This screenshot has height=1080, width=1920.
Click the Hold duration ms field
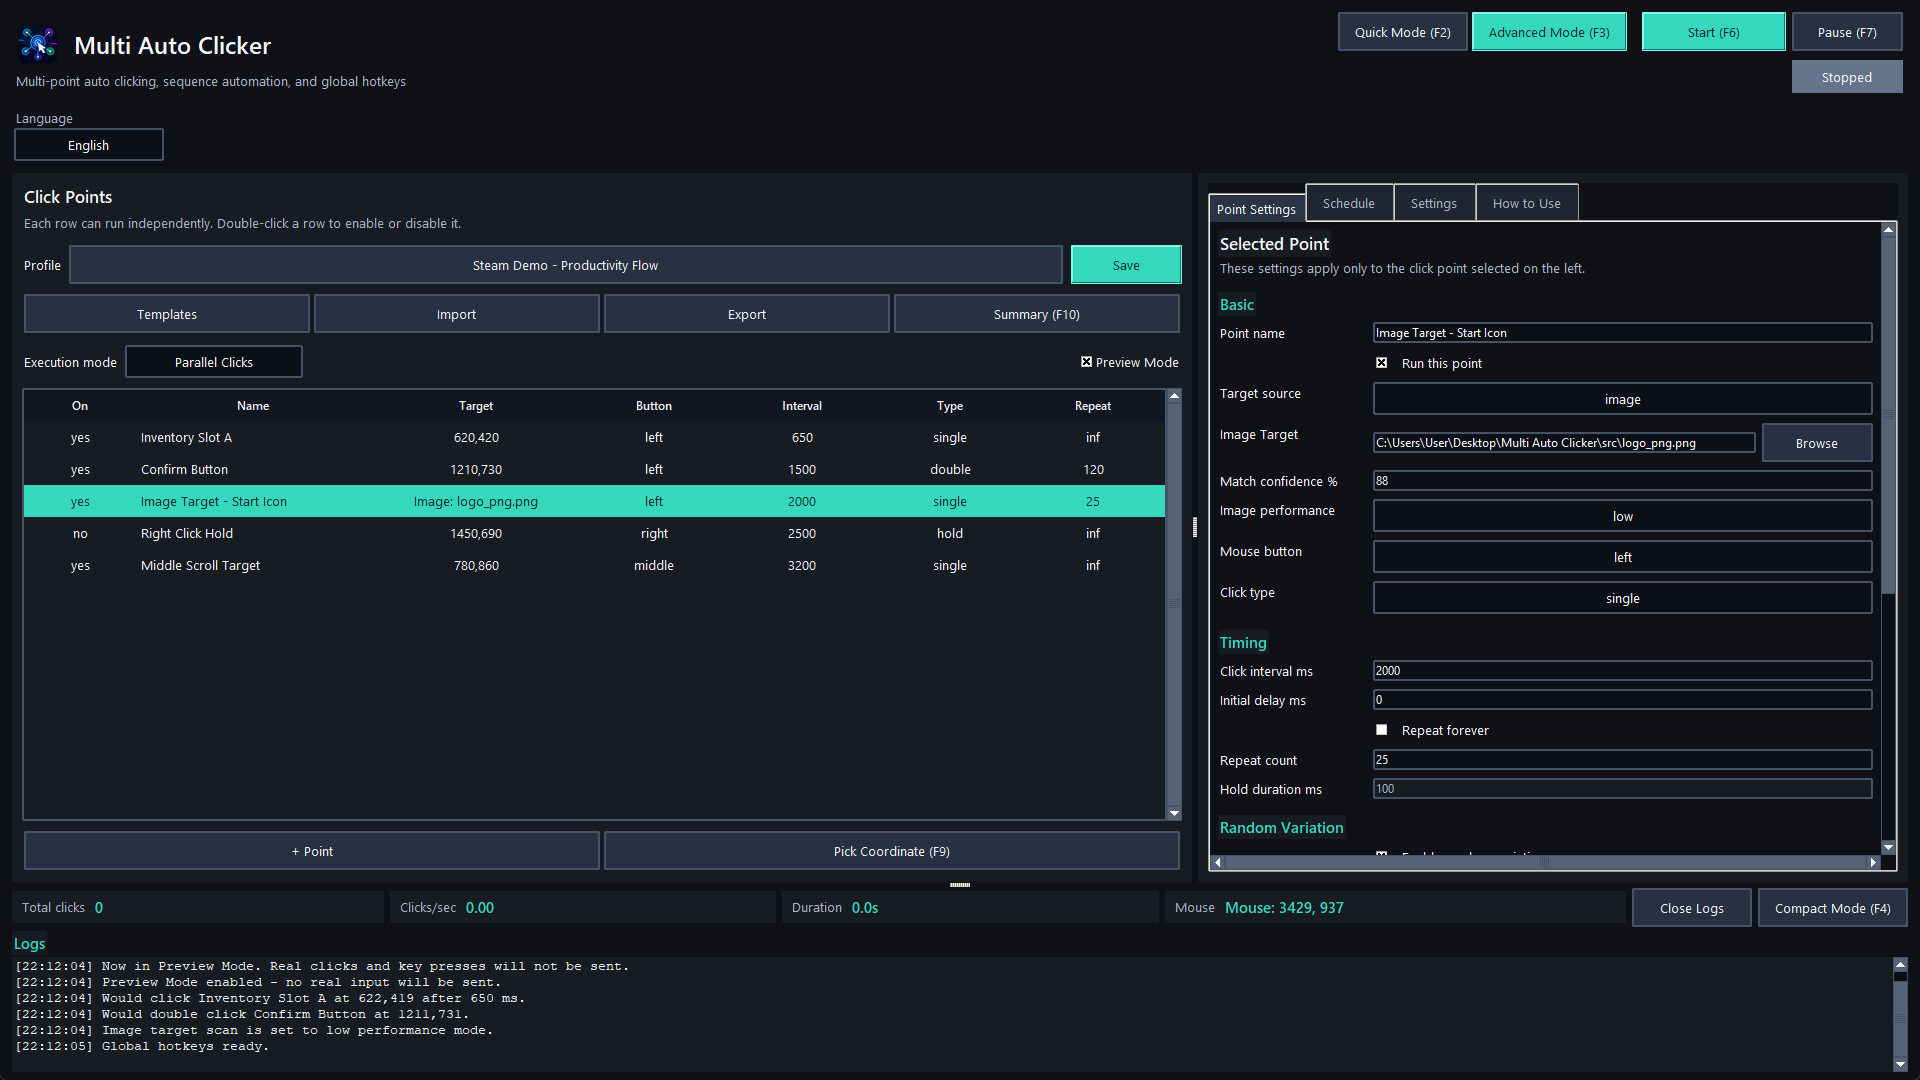[x=1622, y=789]
